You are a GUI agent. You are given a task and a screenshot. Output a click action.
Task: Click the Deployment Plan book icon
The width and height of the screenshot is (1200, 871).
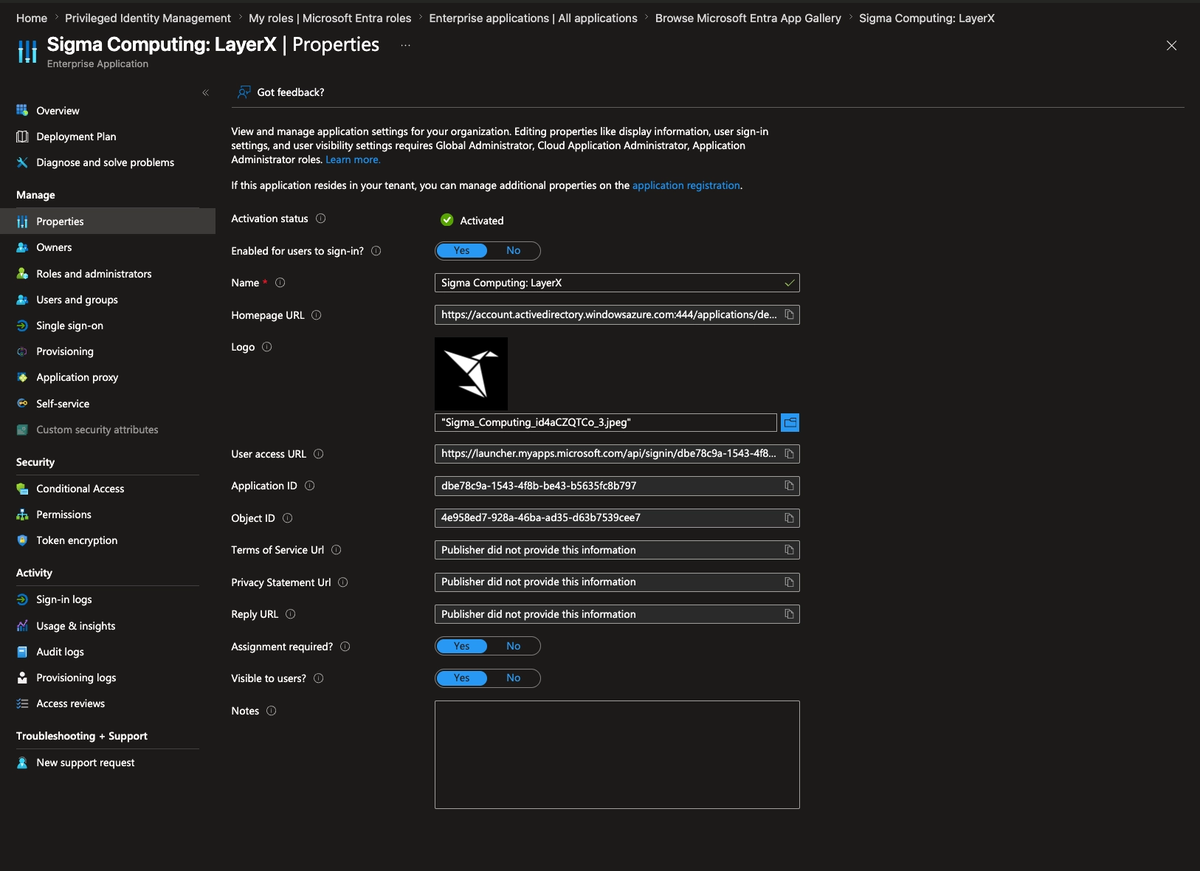(22, 136)
